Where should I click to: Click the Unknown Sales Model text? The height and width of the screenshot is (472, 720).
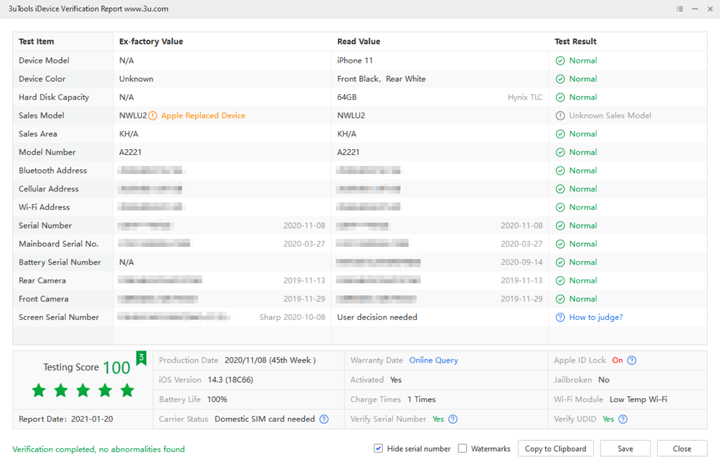(x=610, y=116)
